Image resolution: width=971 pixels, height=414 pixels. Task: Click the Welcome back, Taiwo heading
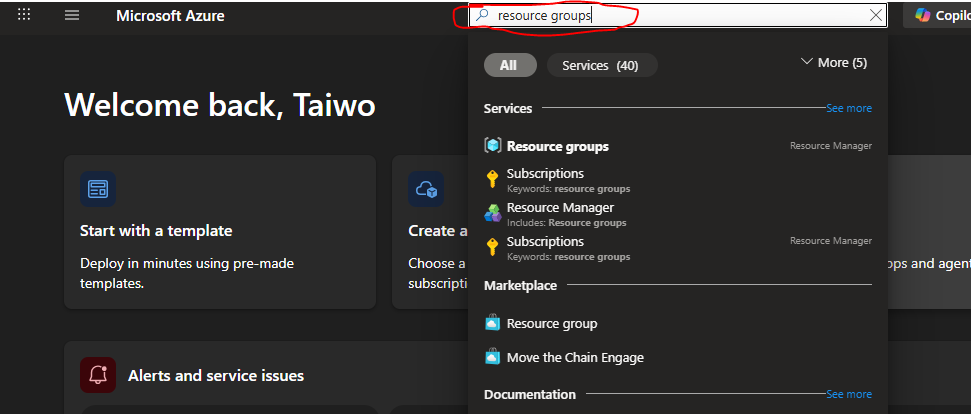(220, 105)
